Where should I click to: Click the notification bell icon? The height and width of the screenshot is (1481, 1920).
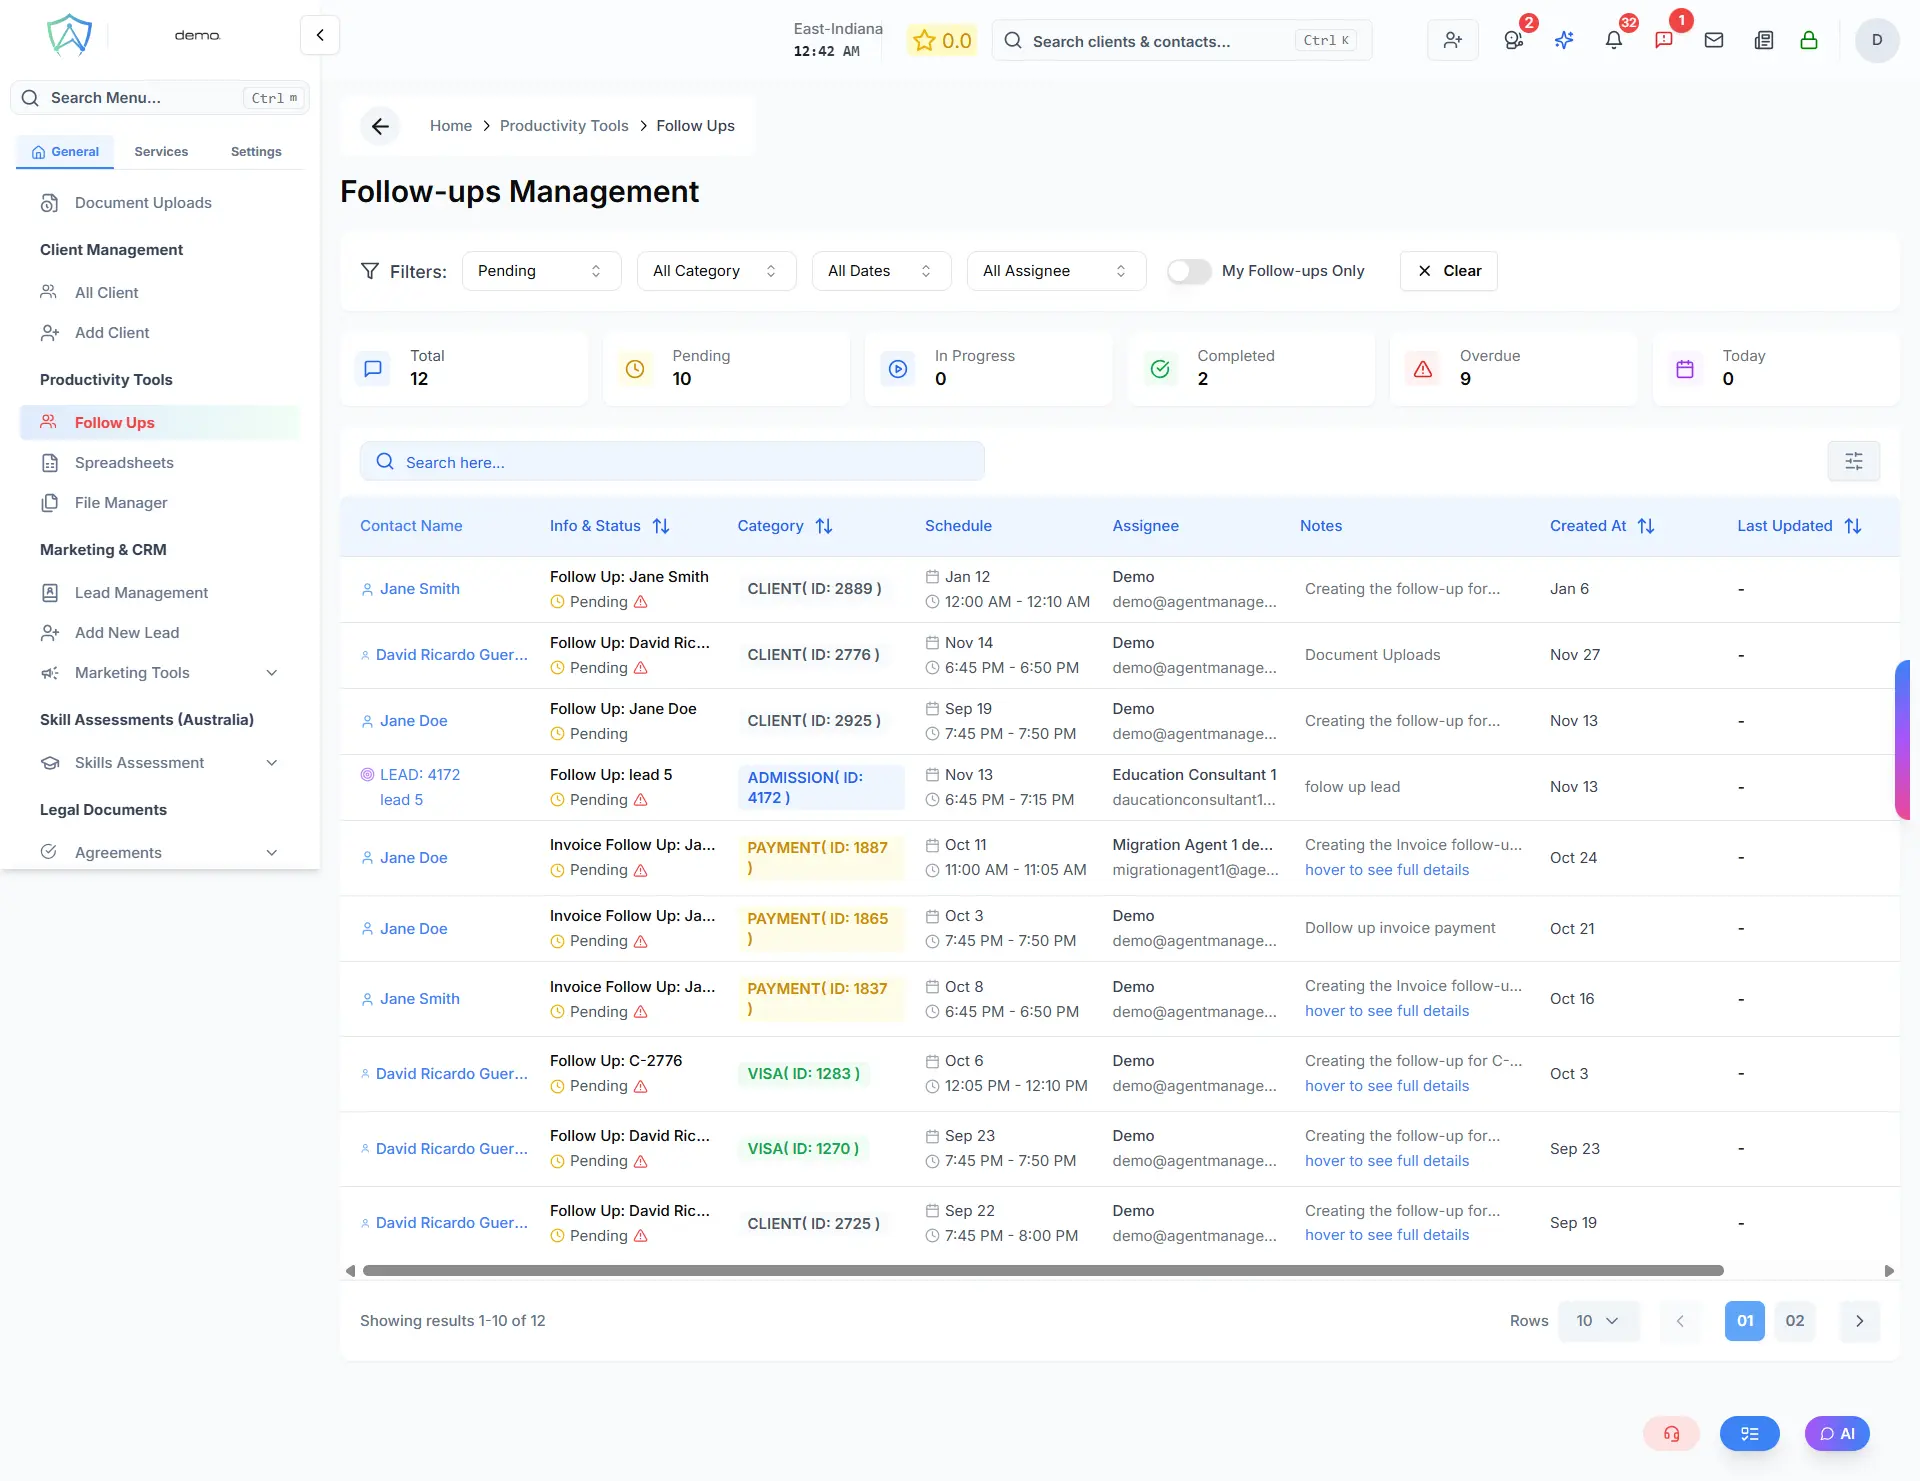click(x=1613, y=41)
